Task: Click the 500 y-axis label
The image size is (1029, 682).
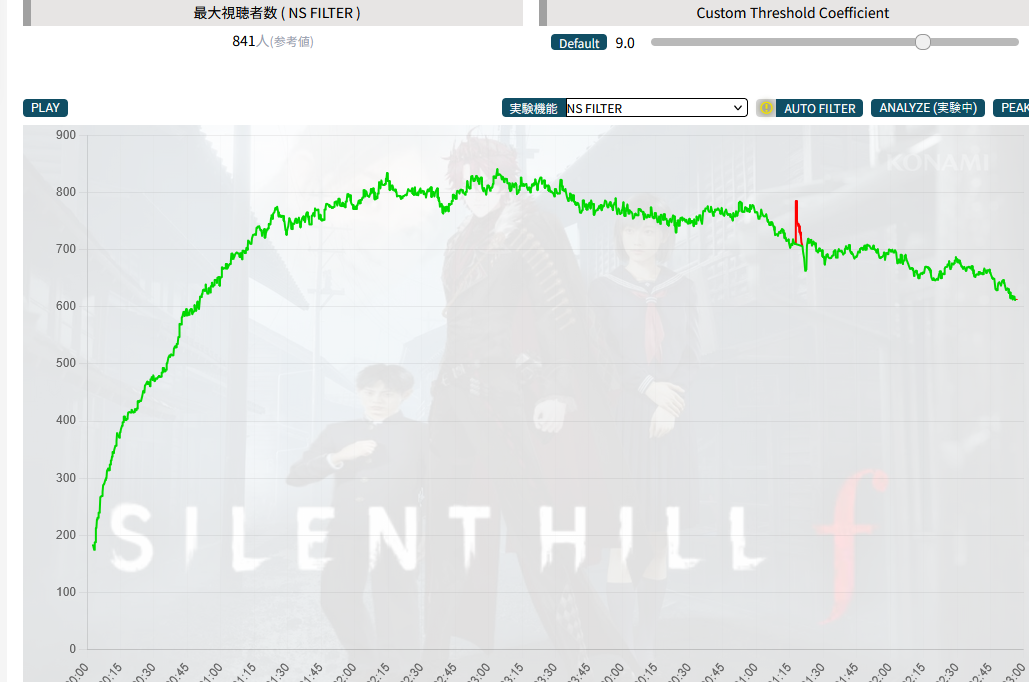Action: [66, 363]
